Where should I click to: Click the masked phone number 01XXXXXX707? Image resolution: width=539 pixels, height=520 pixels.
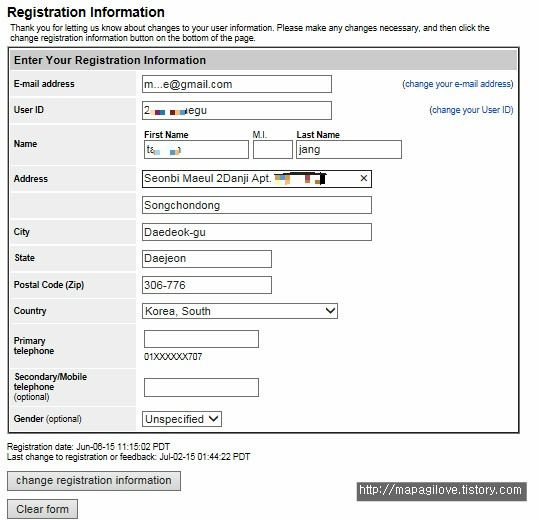click(x=173, y=357)
